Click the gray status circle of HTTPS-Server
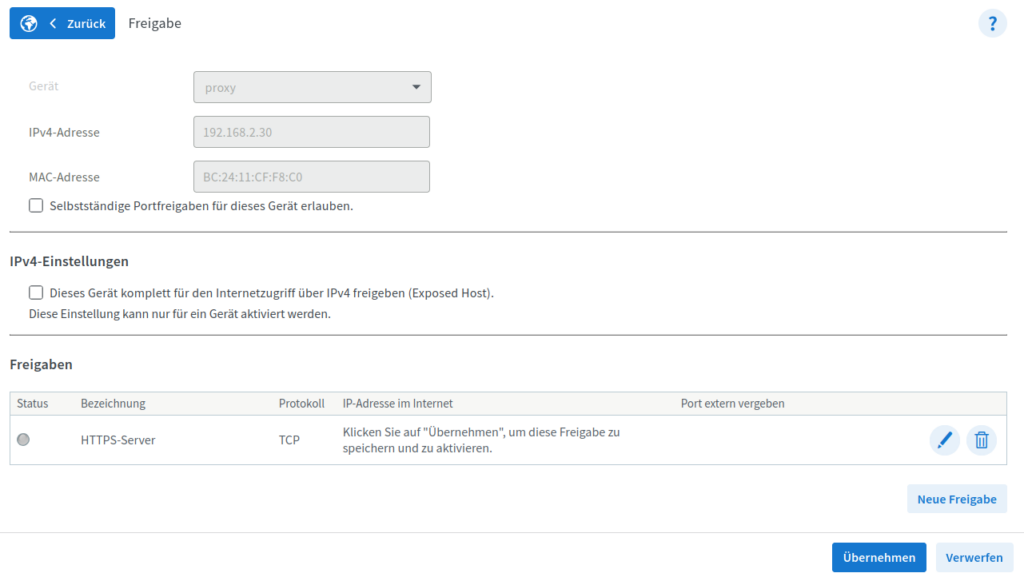The image size is (1024, 581). tap(24, 439)
